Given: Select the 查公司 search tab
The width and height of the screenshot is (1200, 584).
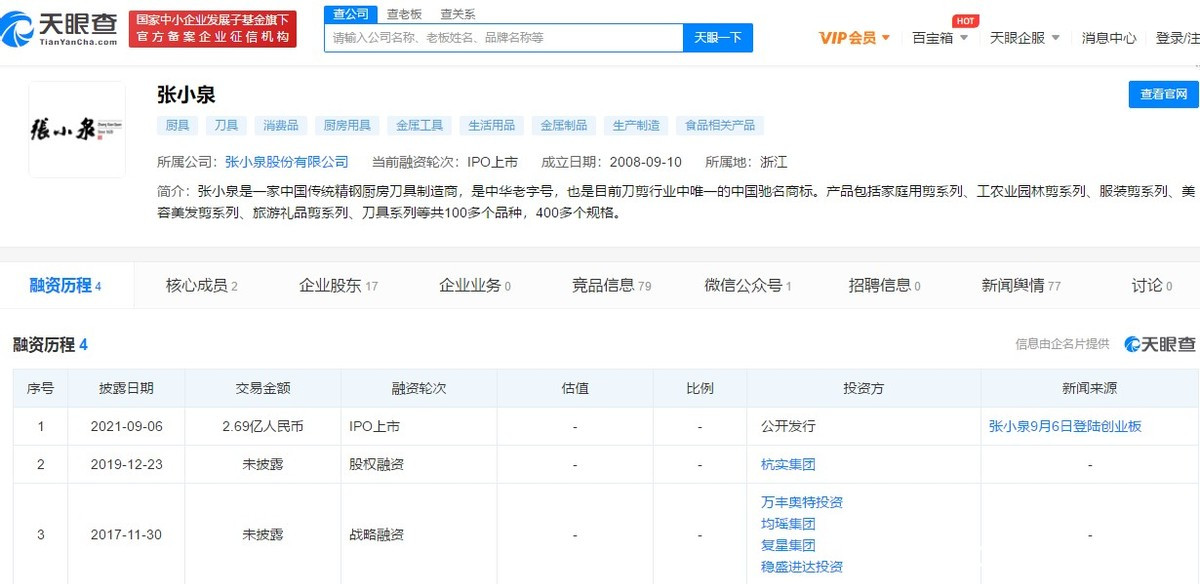Looking at the screenshot, I should (349, 13).
